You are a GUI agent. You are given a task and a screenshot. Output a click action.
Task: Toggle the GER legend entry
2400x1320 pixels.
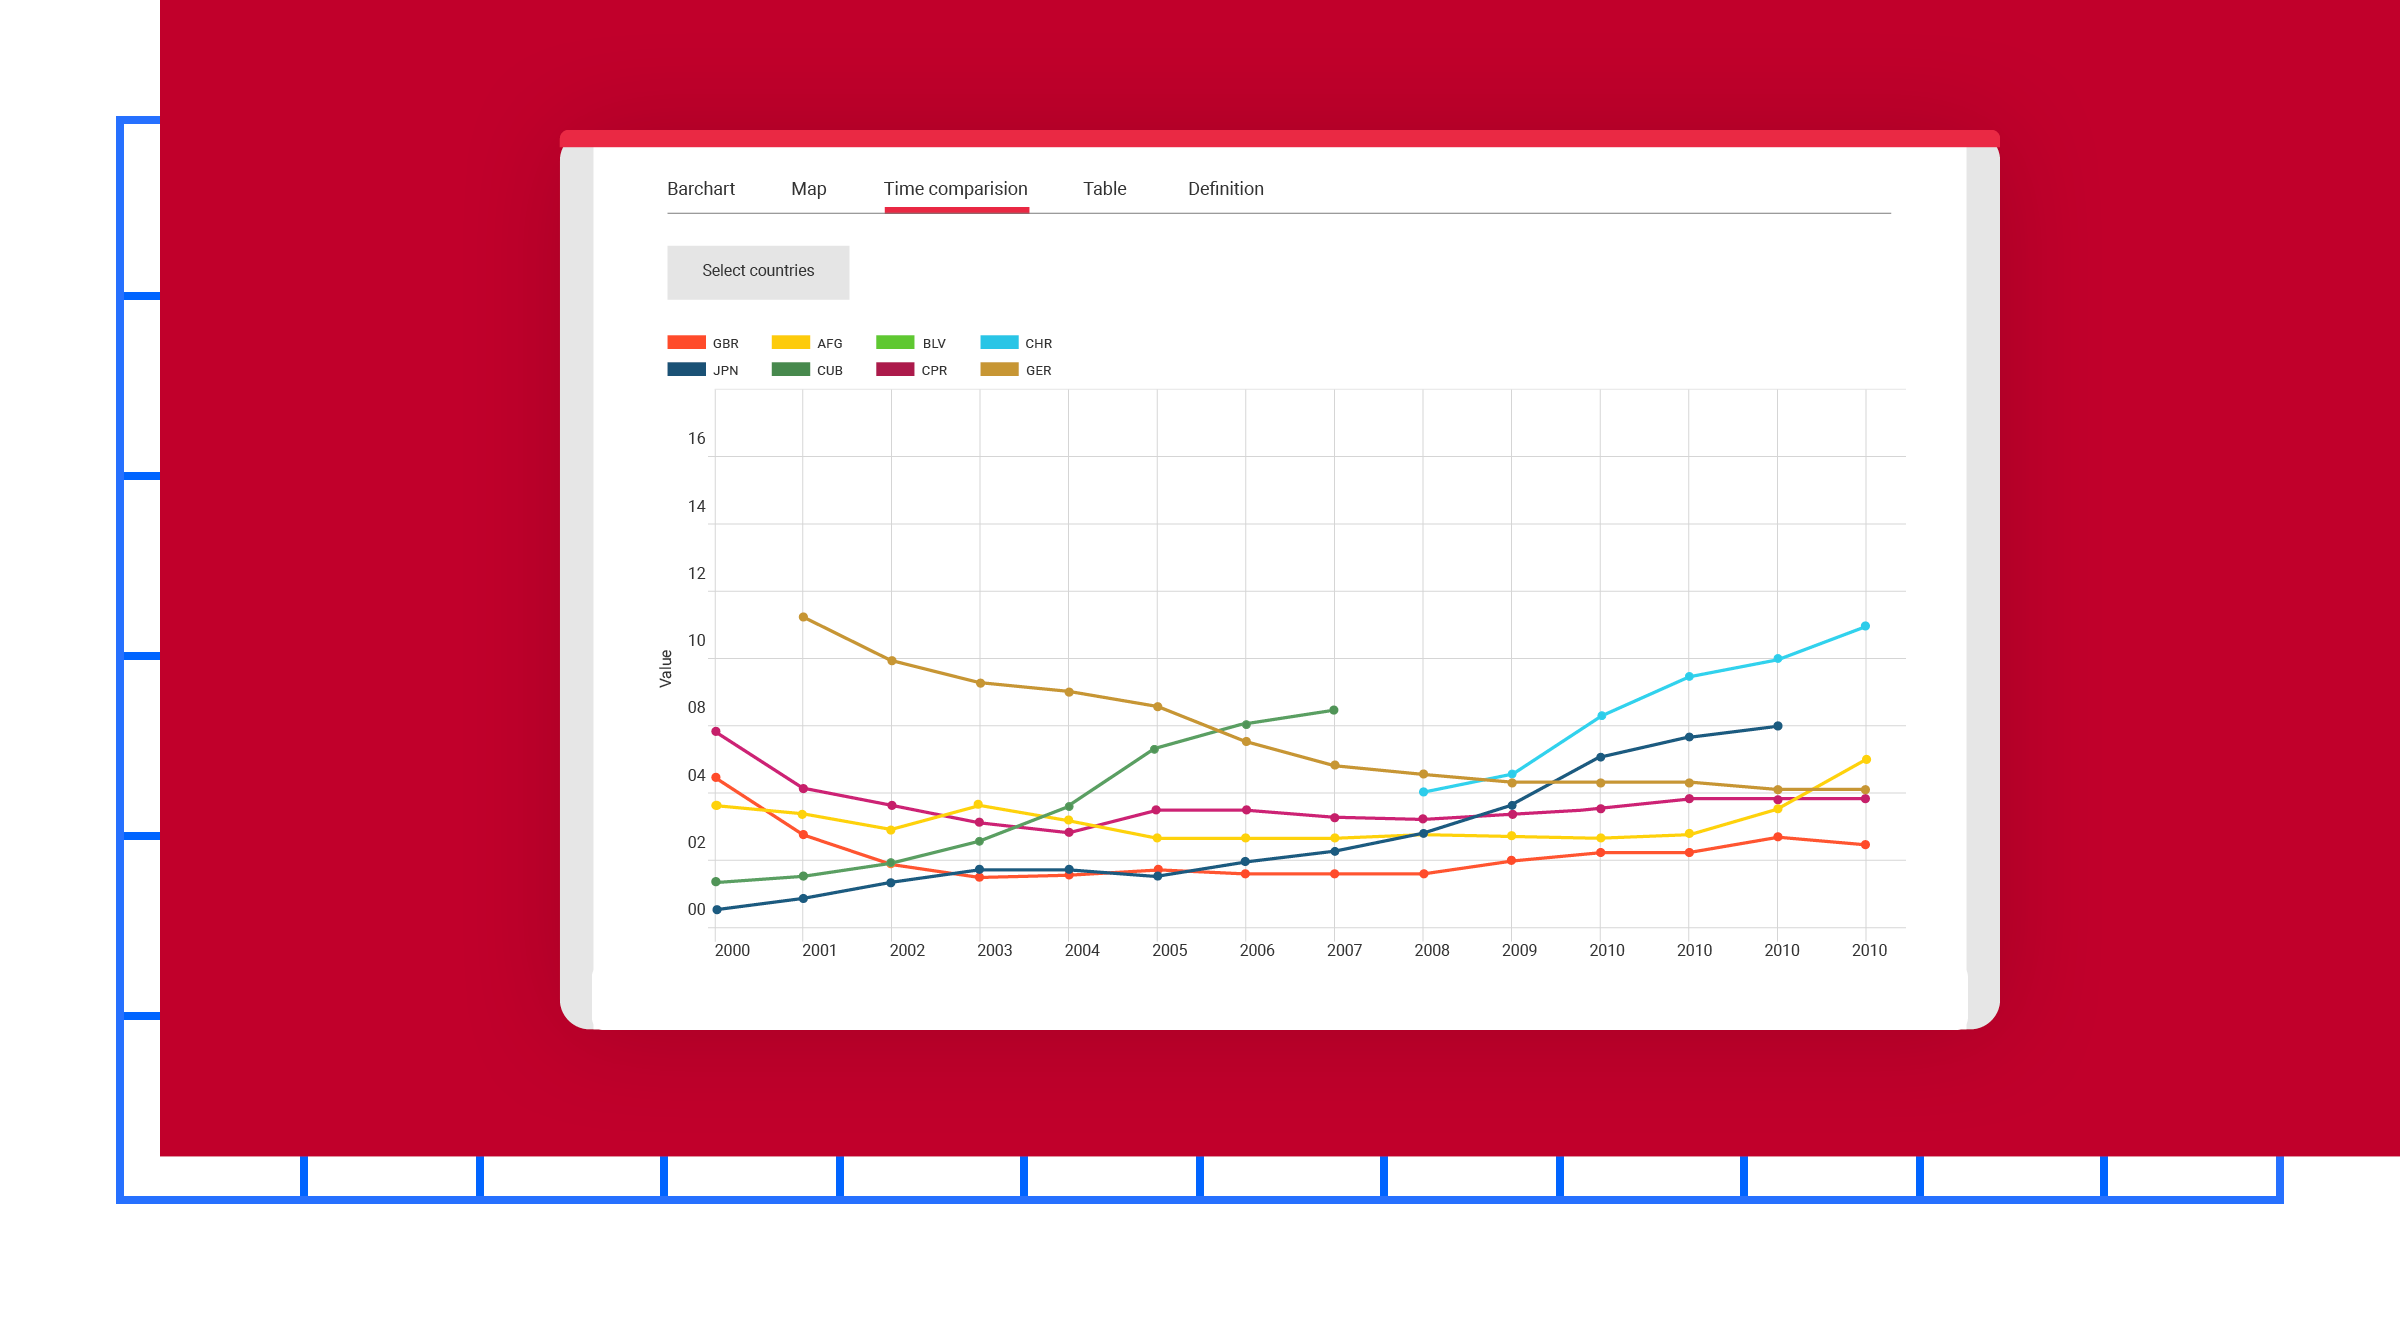[x=999, y=370]
